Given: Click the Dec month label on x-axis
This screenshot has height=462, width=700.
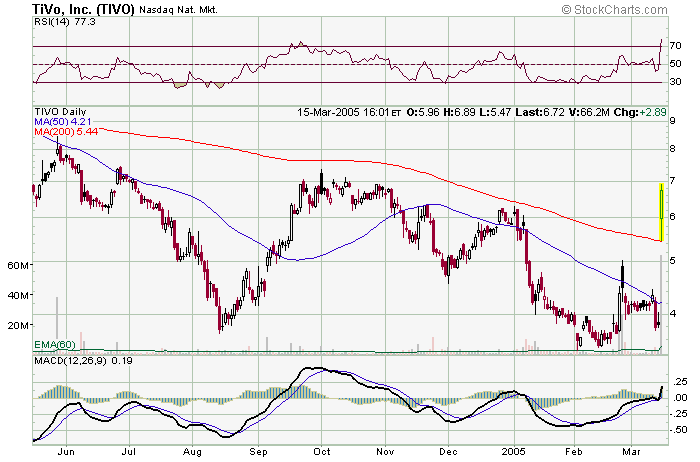Looking at the screenshot, I should [x=448, y=452].
